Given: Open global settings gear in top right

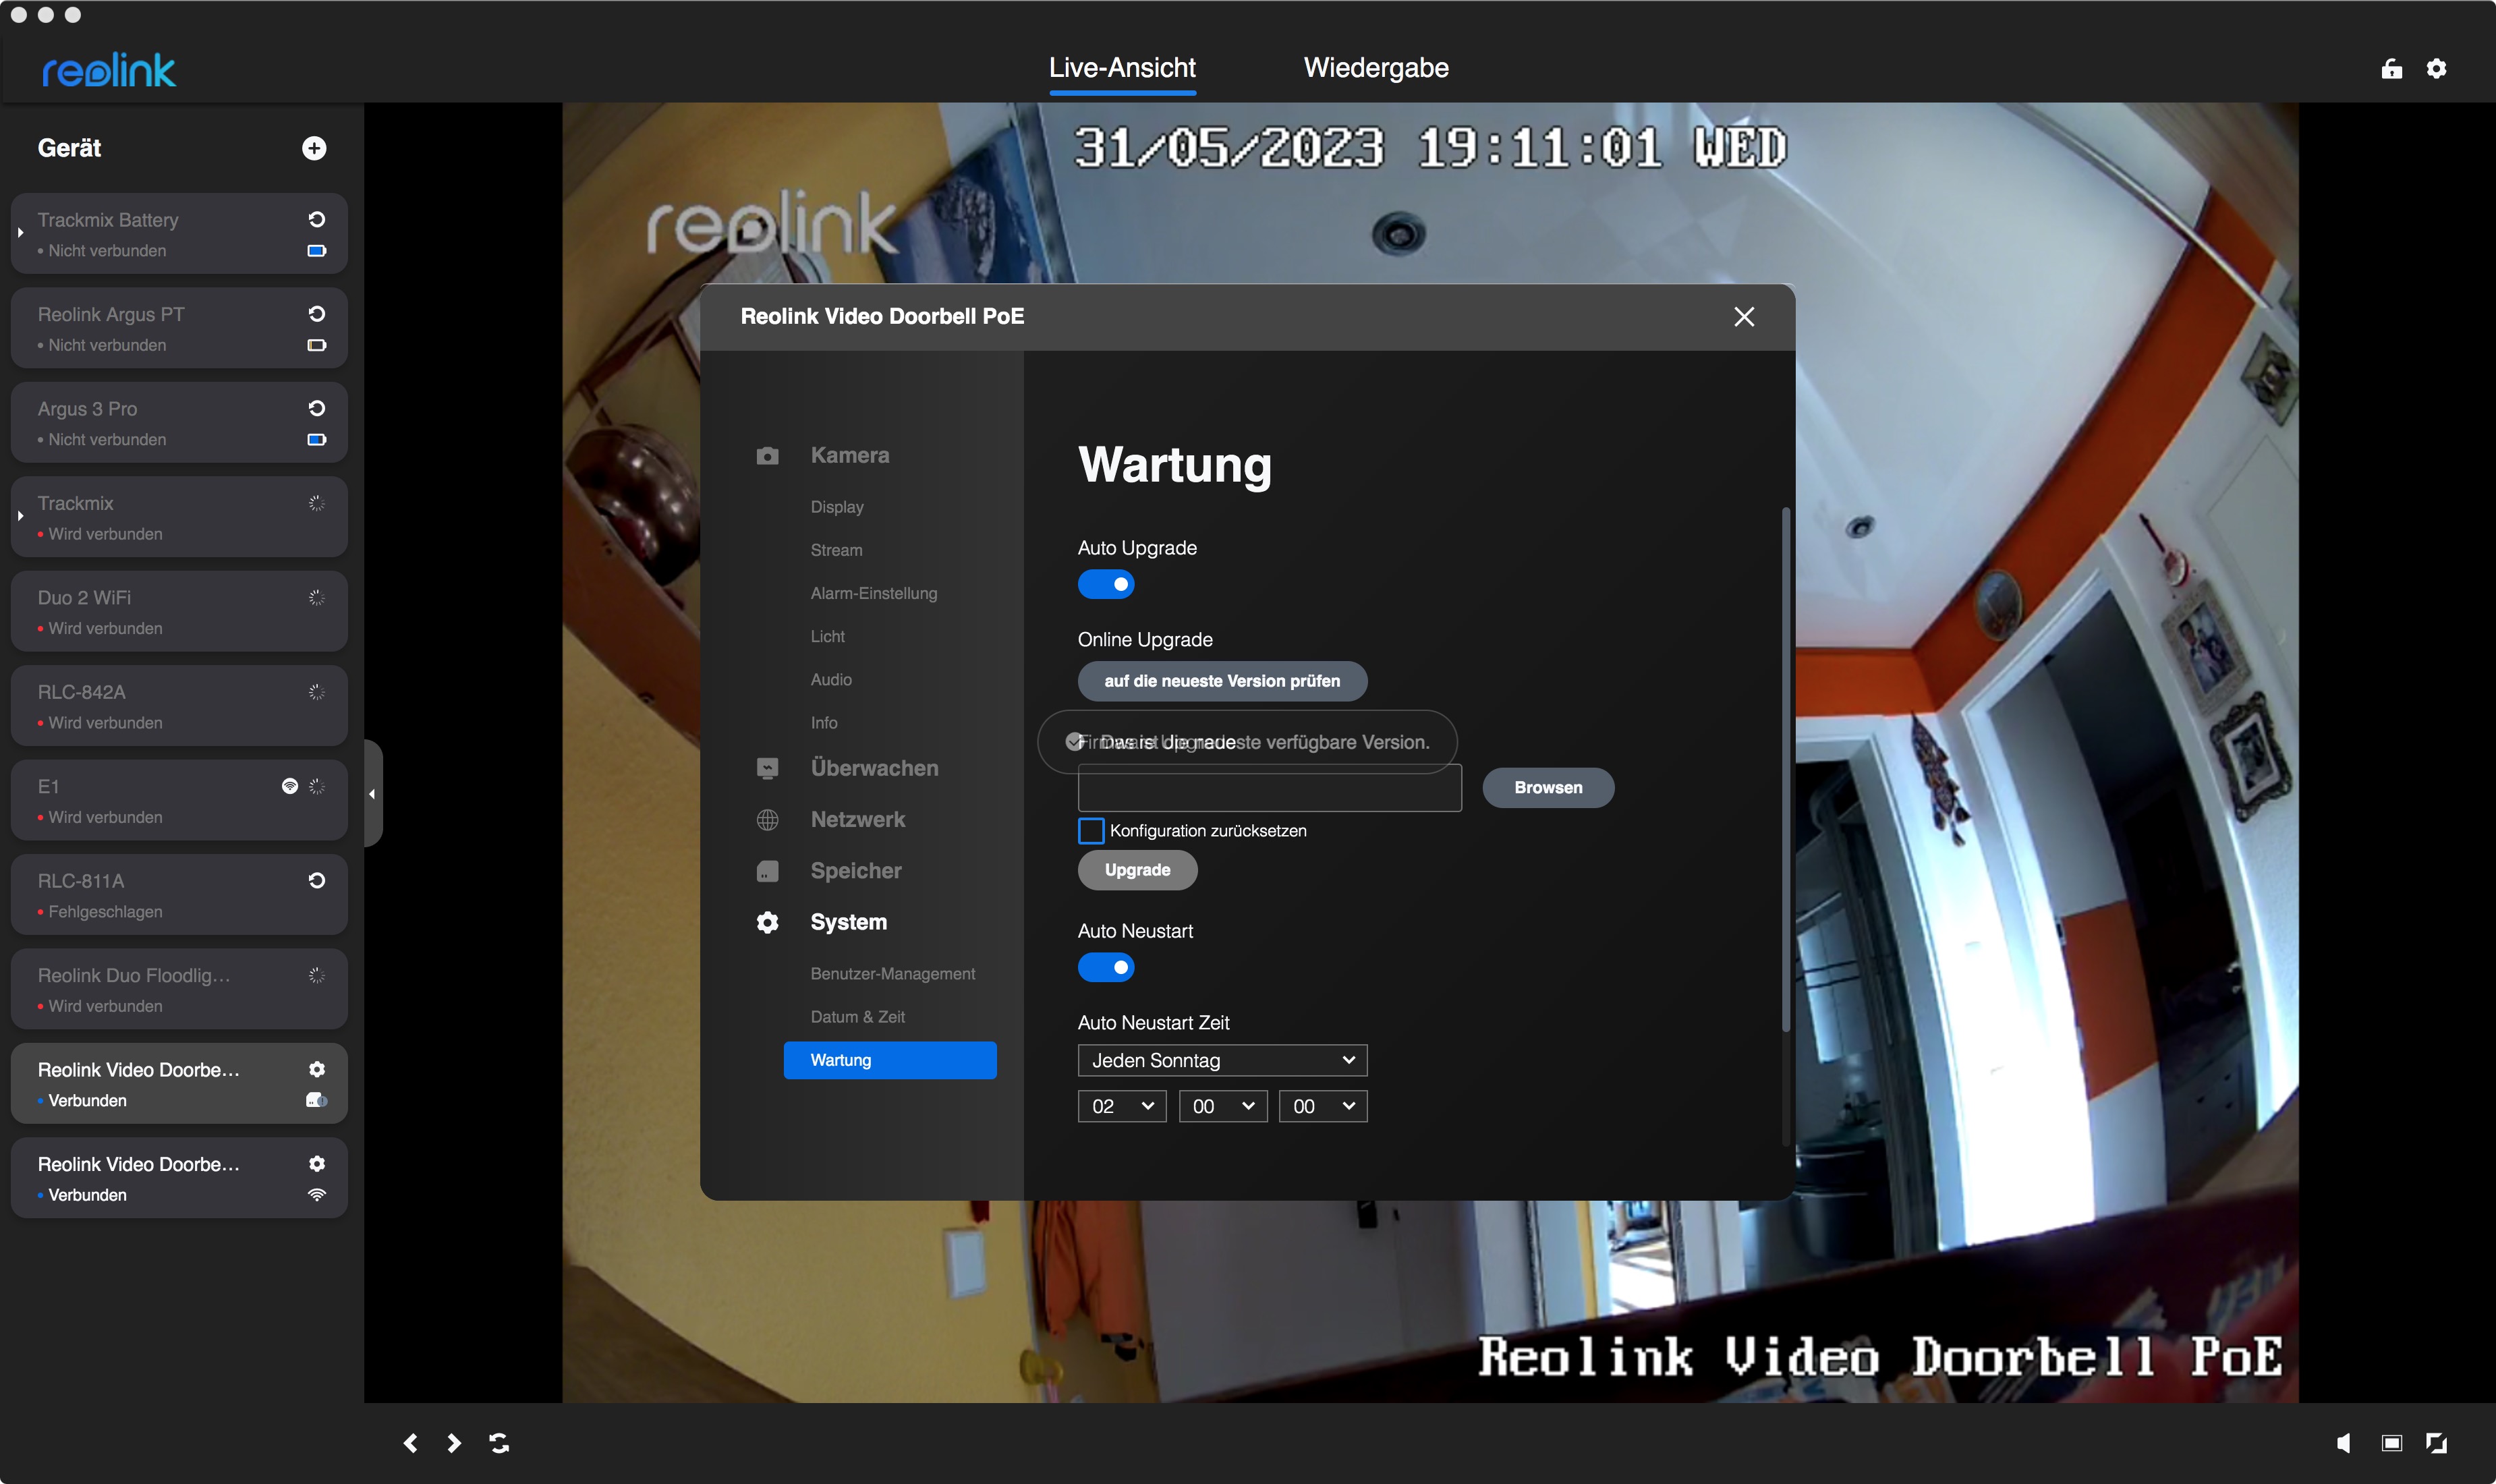Looking at the screenshot, I should click(x=2436, y=68).
